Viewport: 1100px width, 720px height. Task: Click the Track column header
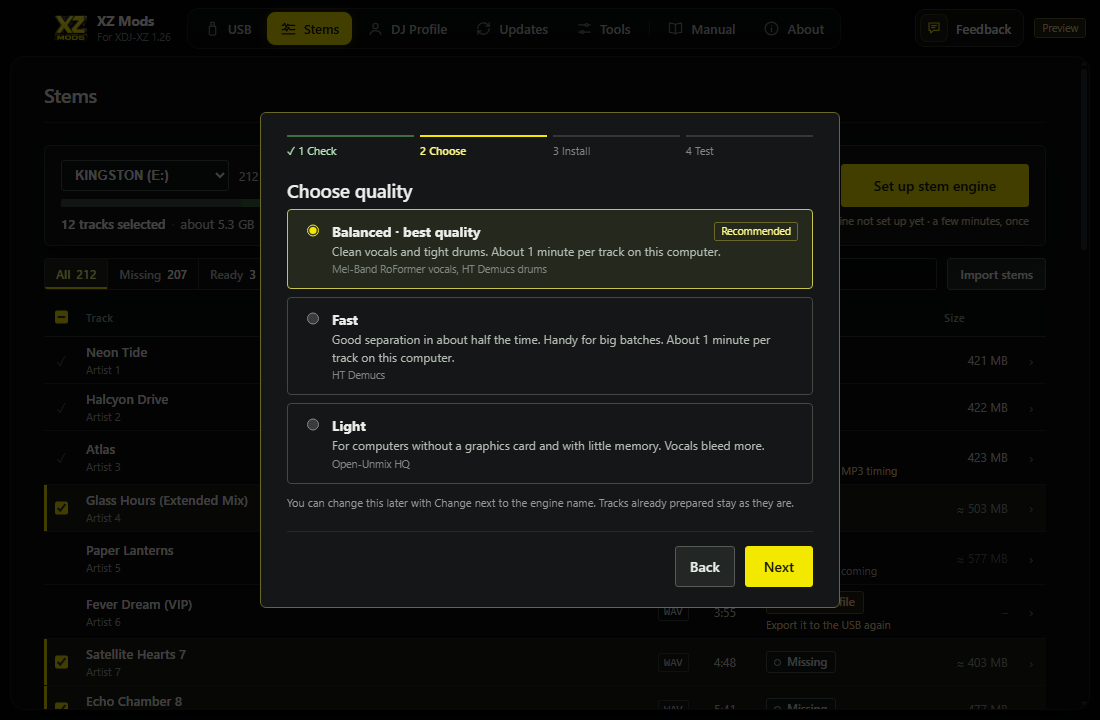click(x=99, y=318)
